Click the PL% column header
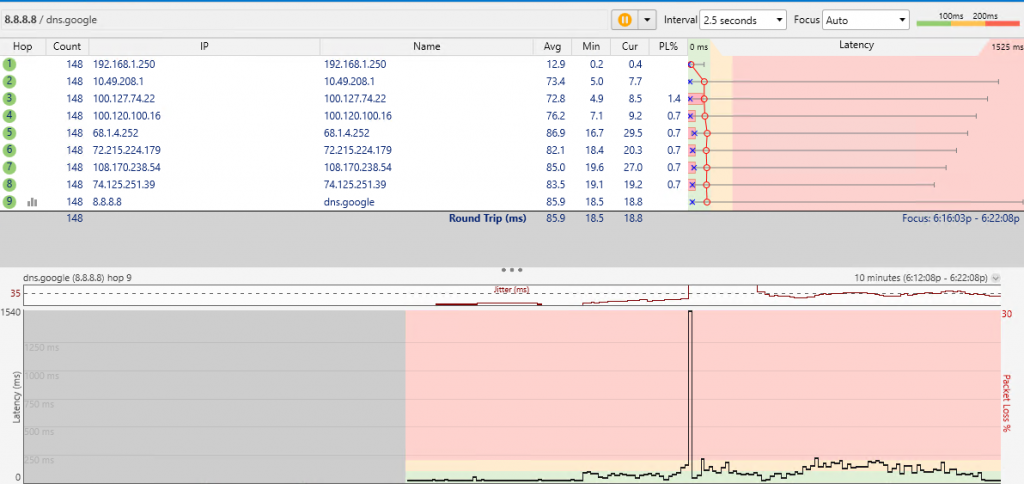The width and height of the screenshot is (1024, 484). click(668, 46)
